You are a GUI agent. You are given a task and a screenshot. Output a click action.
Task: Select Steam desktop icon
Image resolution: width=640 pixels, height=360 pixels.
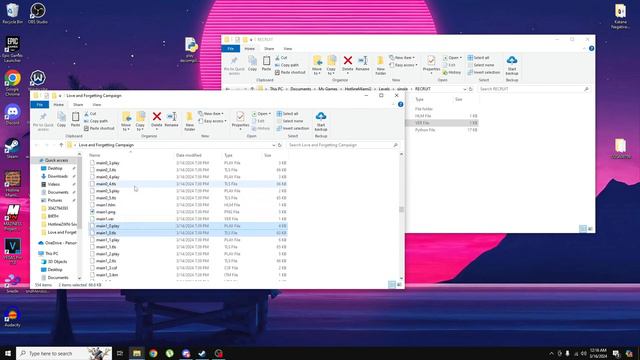[x=12, y=149]
